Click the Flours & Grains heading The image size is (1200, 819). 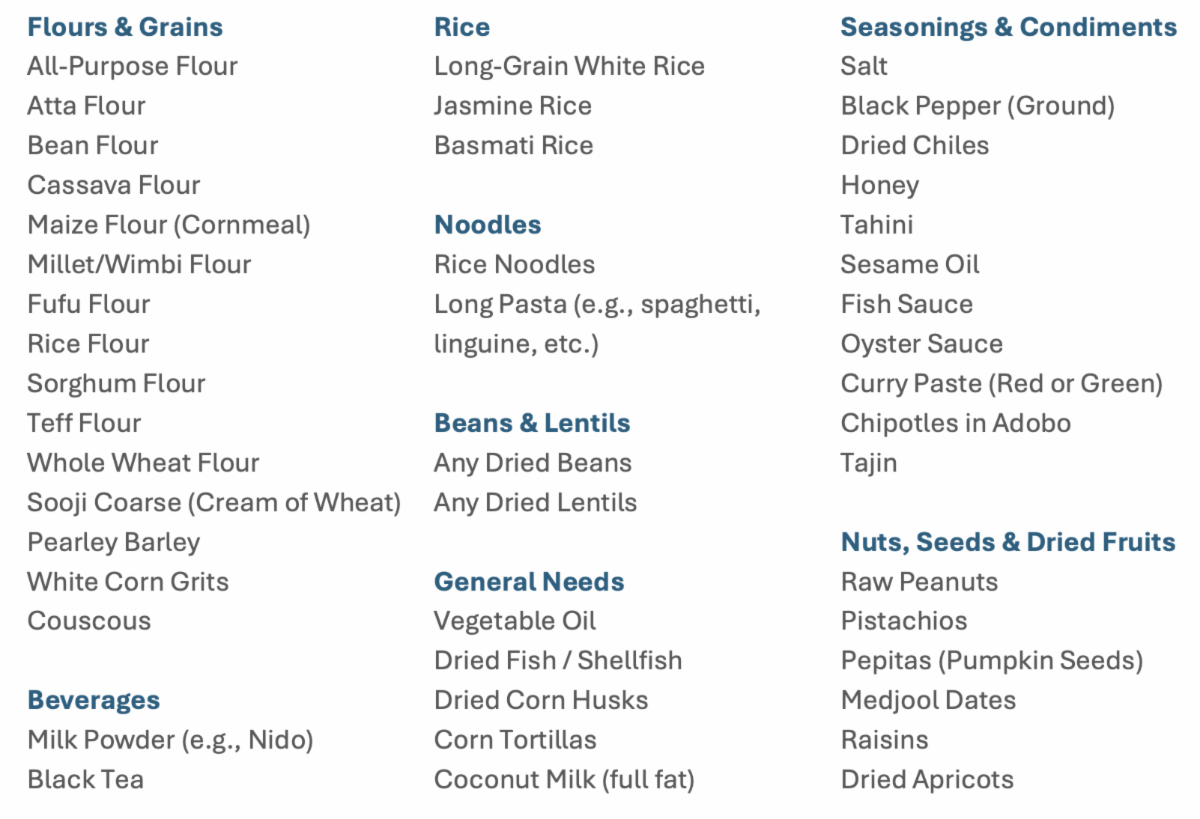[125, 27]
